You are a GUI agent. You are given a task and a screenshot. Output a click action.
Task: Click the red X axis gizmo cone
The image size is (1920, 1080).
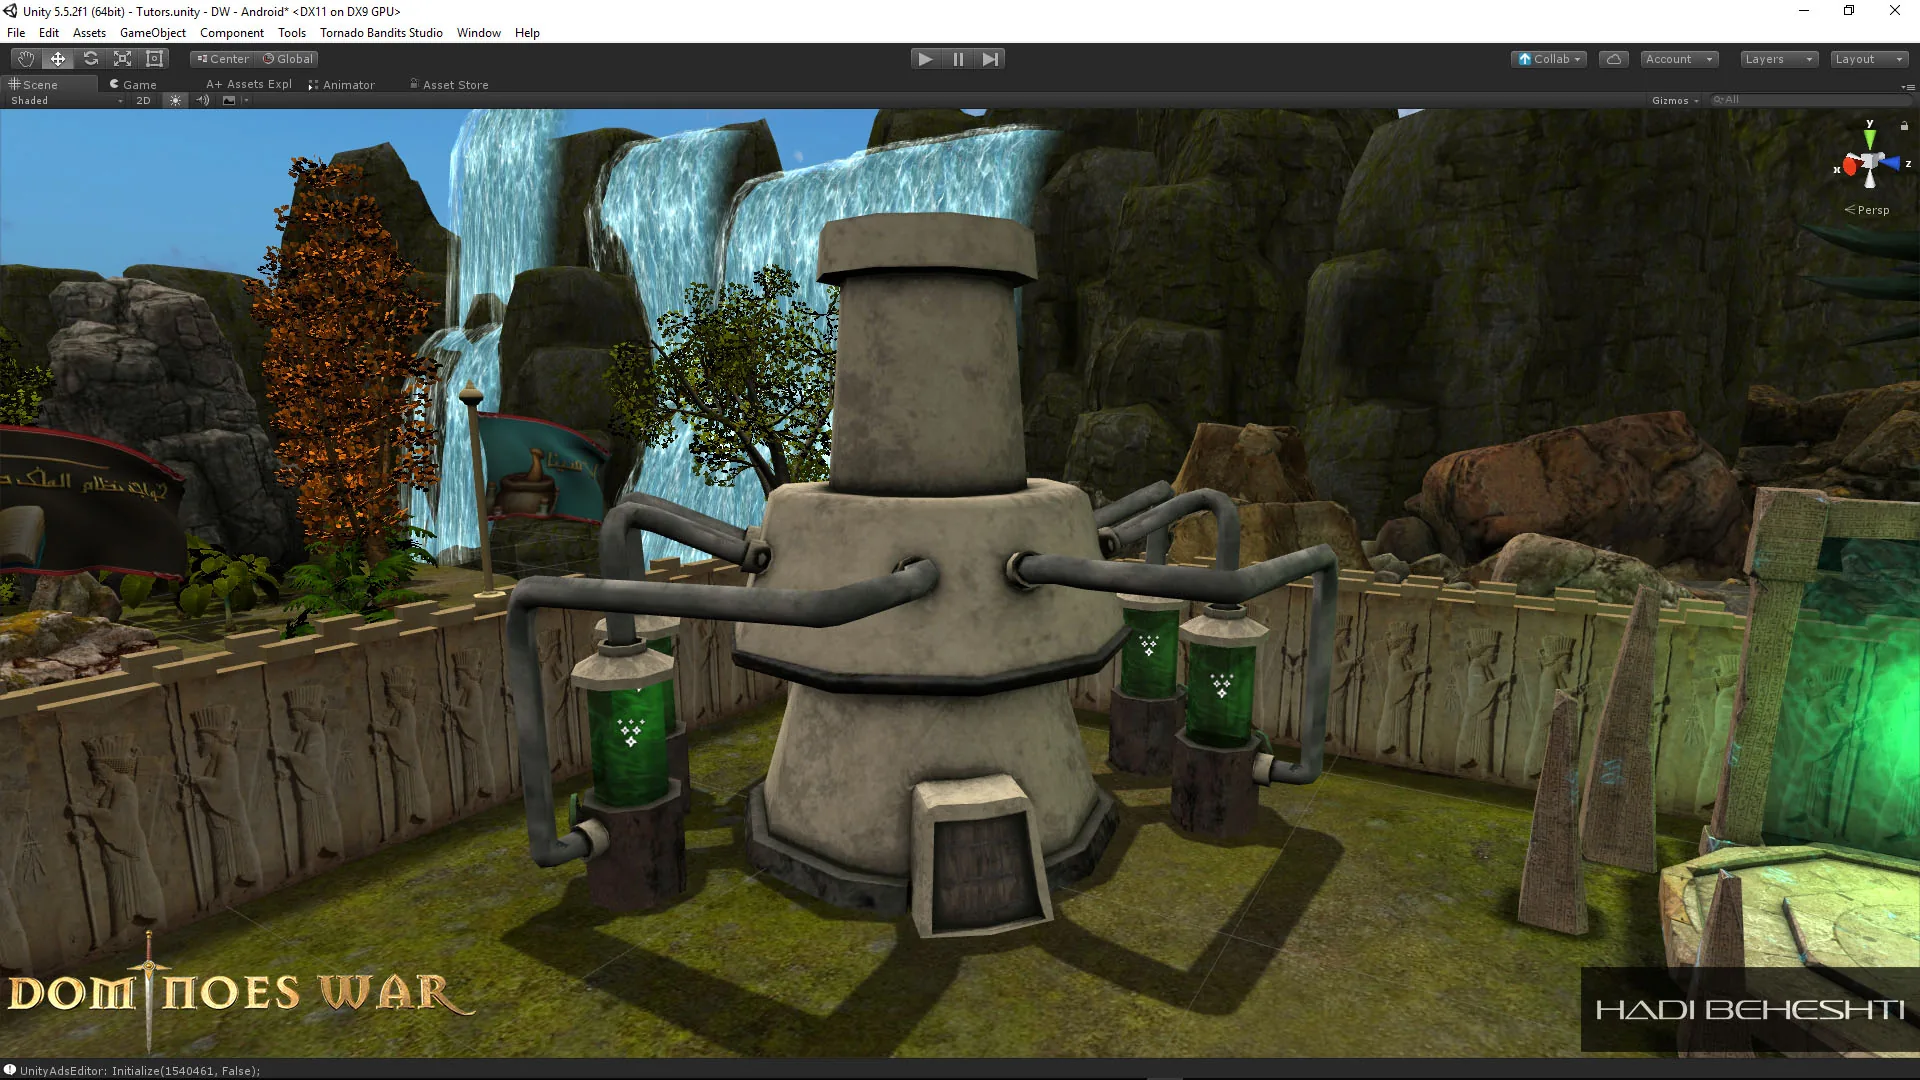(x=1849, y=167)
